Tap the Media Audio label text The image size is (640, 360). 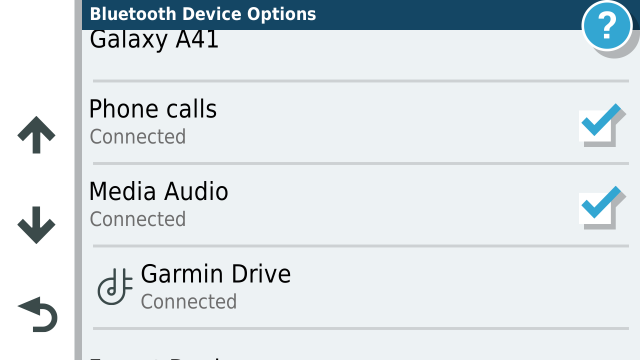point(158,191)
